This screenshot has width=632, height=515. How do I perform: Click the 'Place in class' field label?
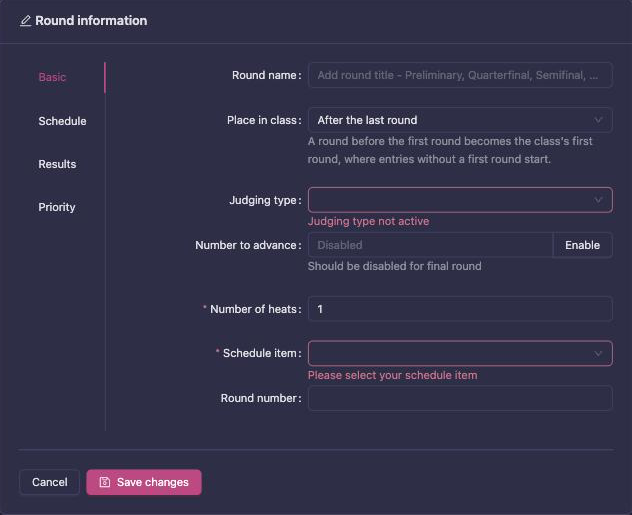pyautogui.click(x=262, y=120)
